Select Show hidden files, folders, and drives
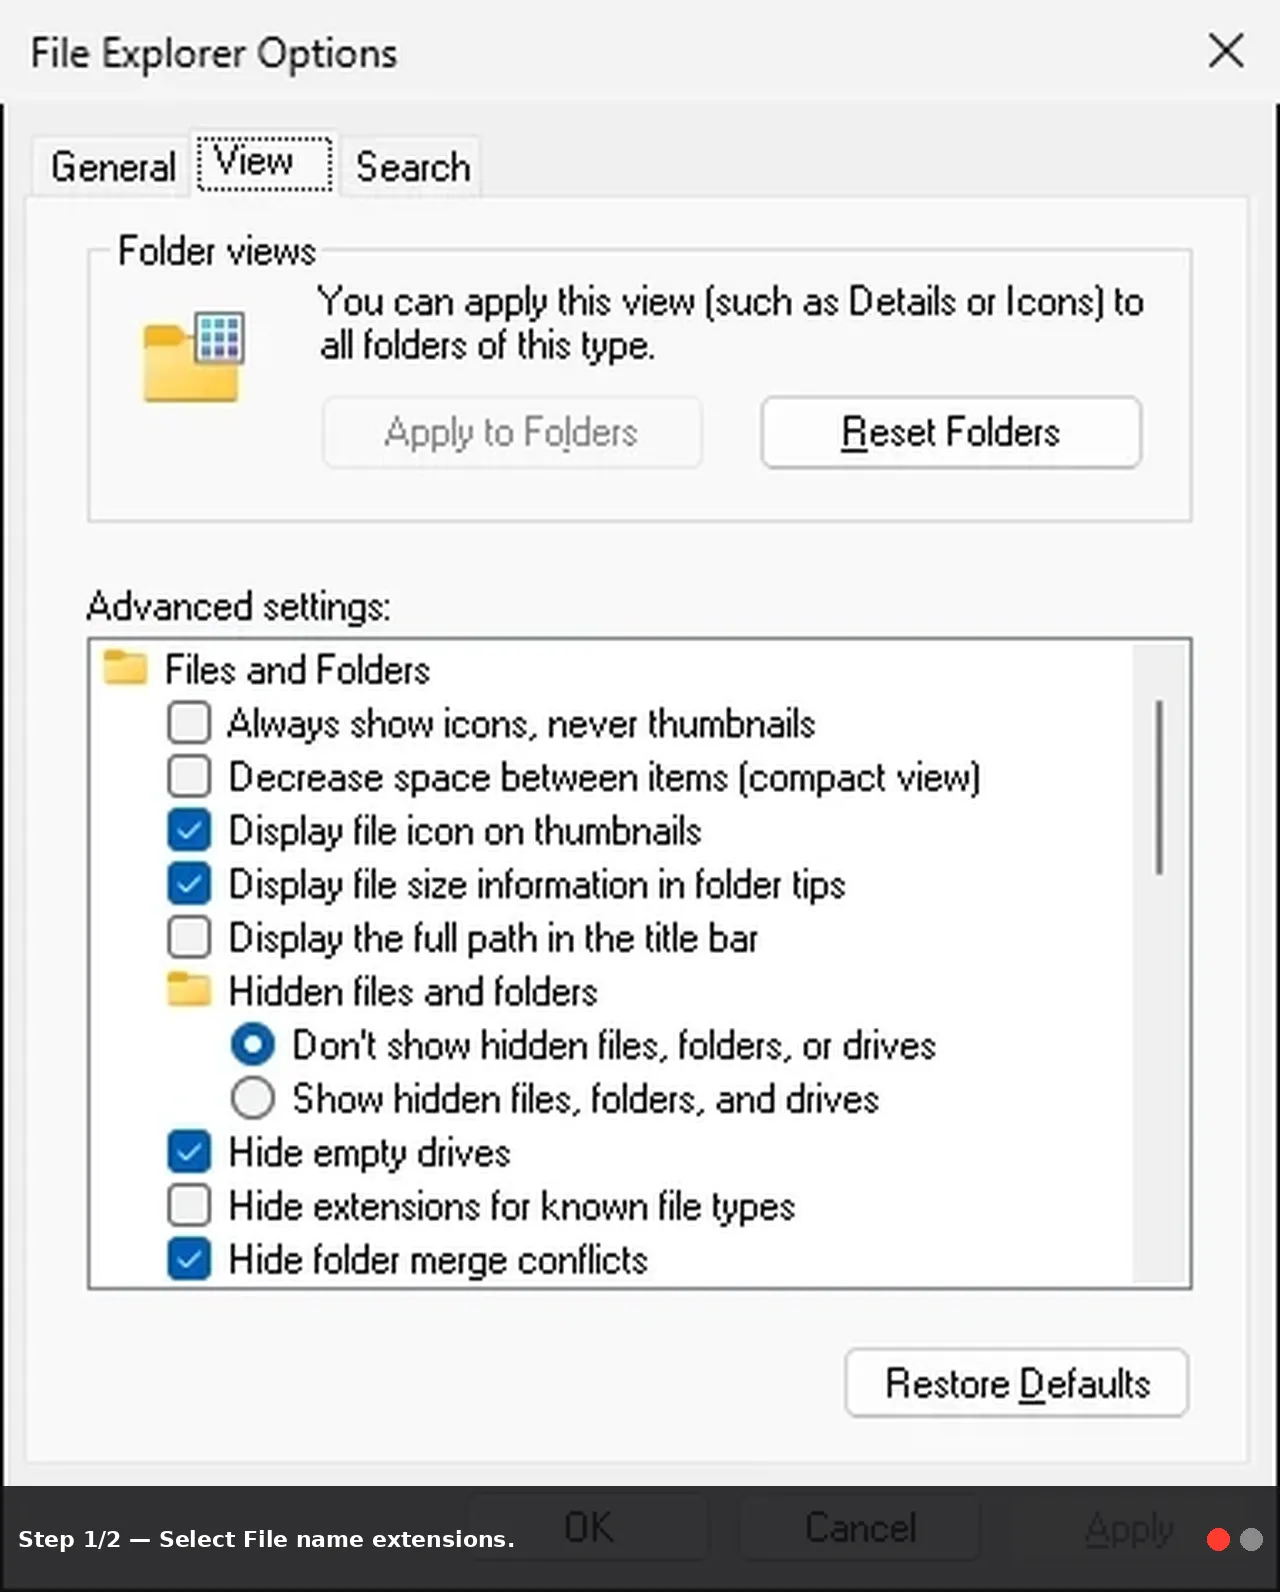This screenshot has height=1592, width=1280. [252, 1099]
